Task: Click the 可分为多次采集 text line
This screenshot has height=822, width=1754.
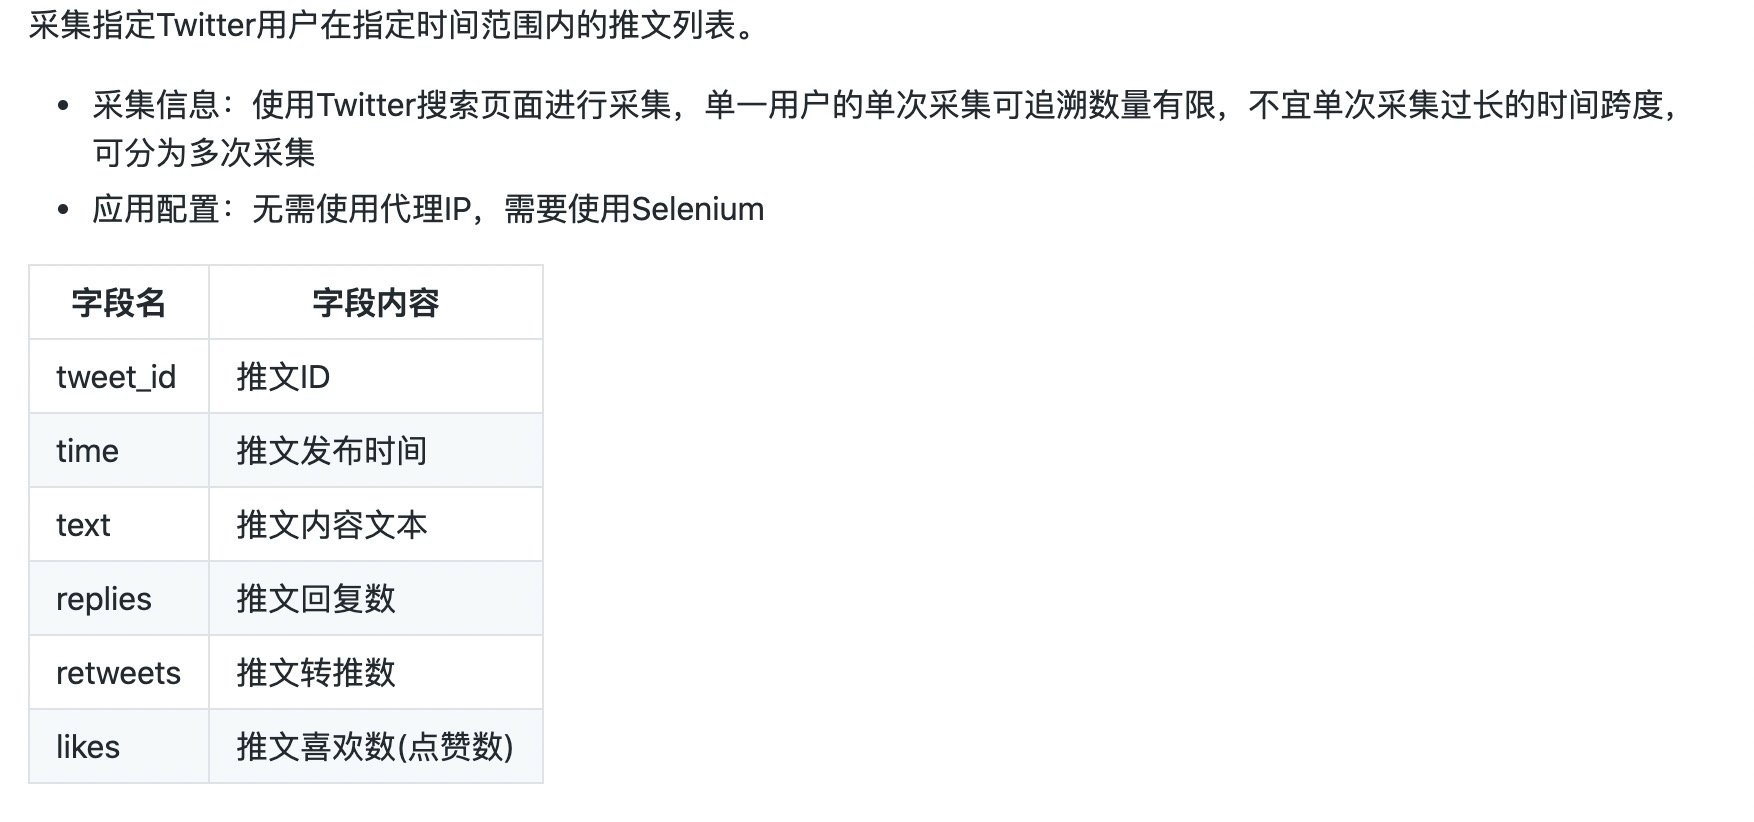Action: coord(204,153)
